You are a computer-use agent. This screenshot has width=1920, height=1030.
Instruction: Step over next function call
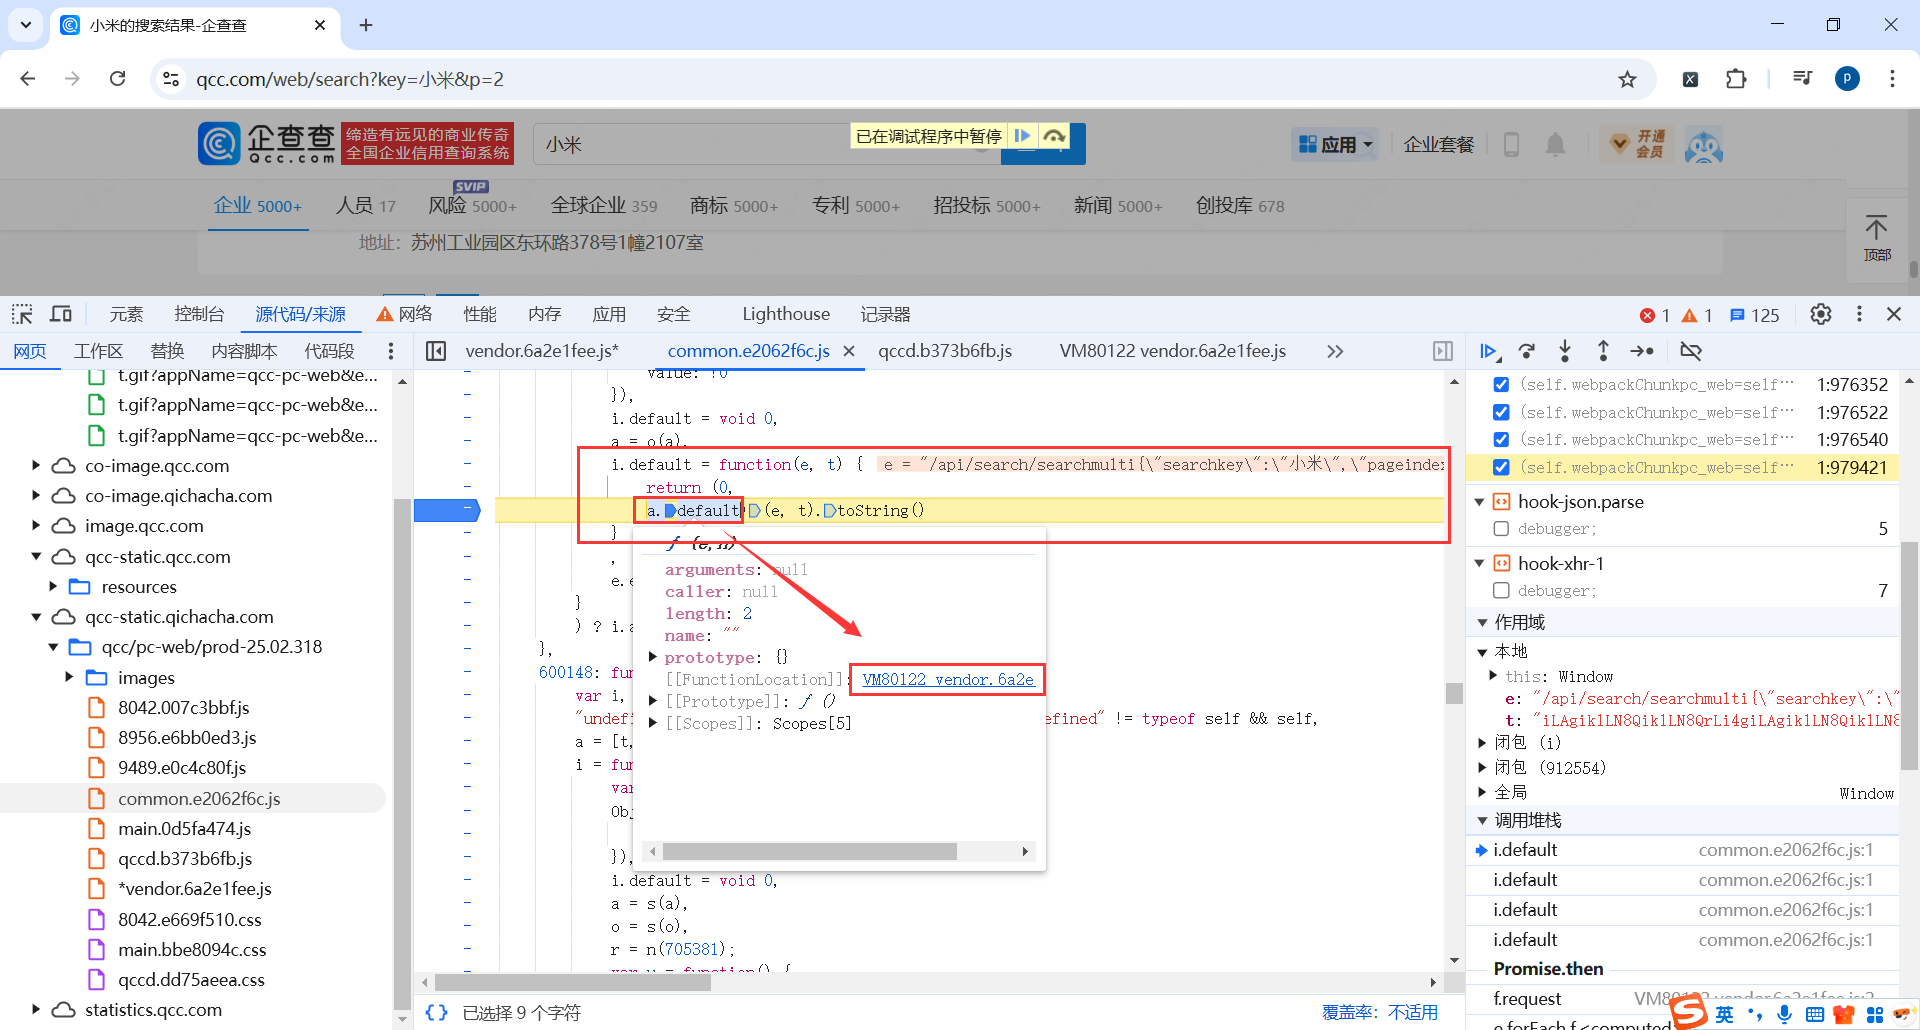pyautogui.click(x=1527, y=351)
